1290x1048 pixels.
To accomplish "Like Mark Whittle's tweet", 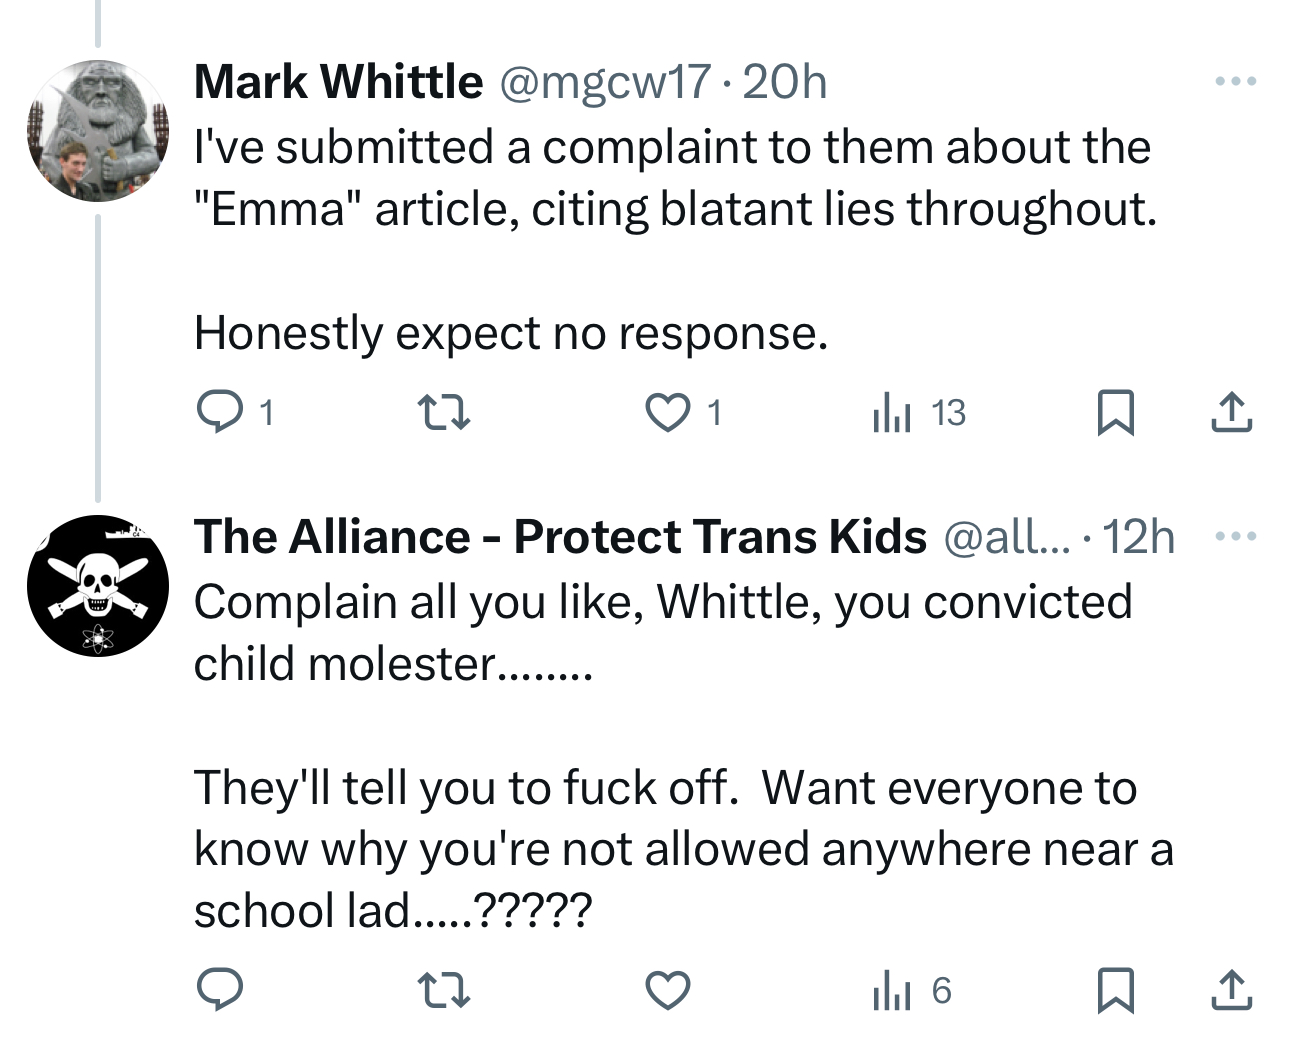I will [667, 412].
